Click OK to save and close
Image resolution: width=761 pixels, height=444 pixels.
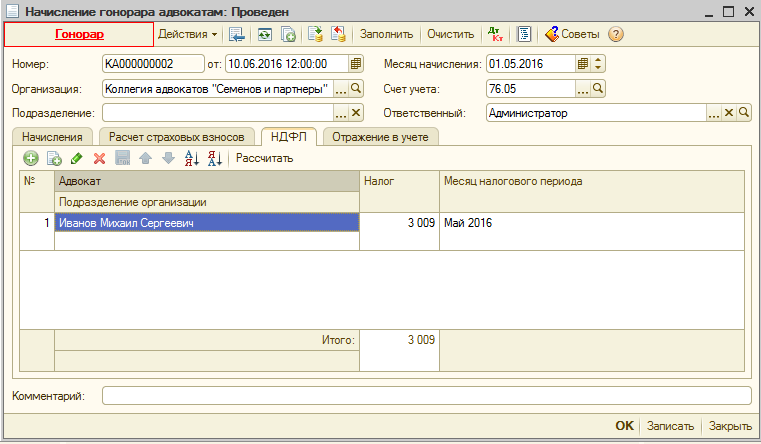pos(624,426)
